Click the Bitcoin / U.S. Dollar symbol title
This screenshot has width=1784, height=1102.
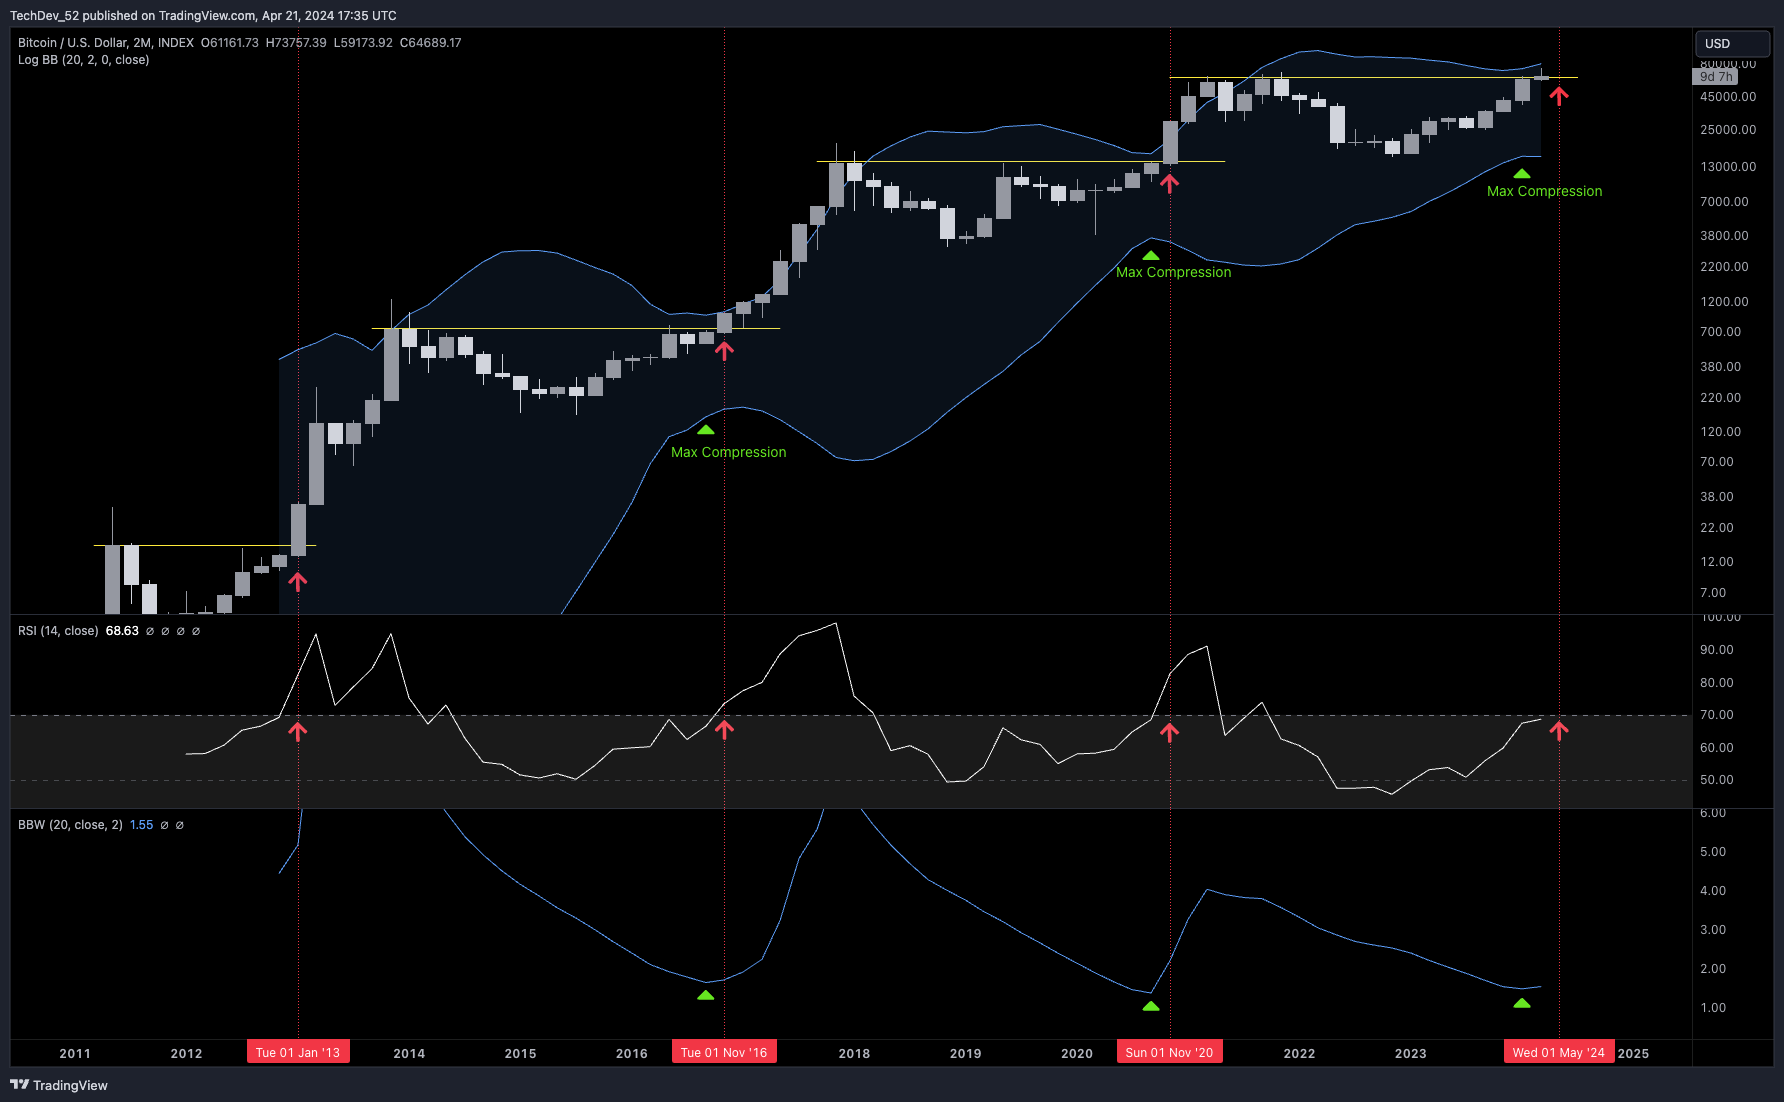click(105, 43)
